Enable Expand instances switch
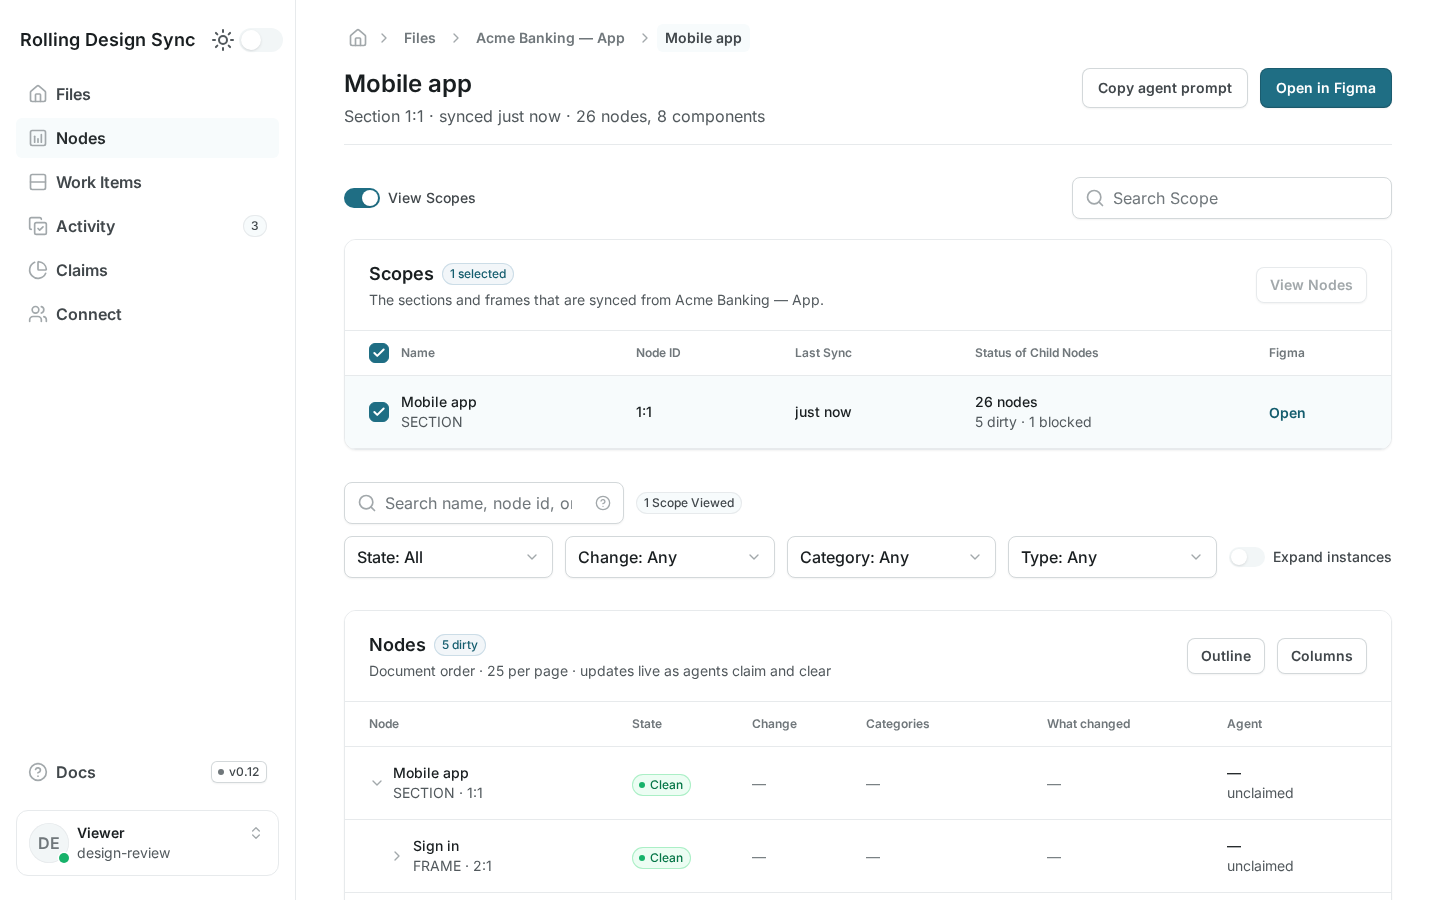The height and width of the screenshot is (900, 1440). click(1247, 557)
